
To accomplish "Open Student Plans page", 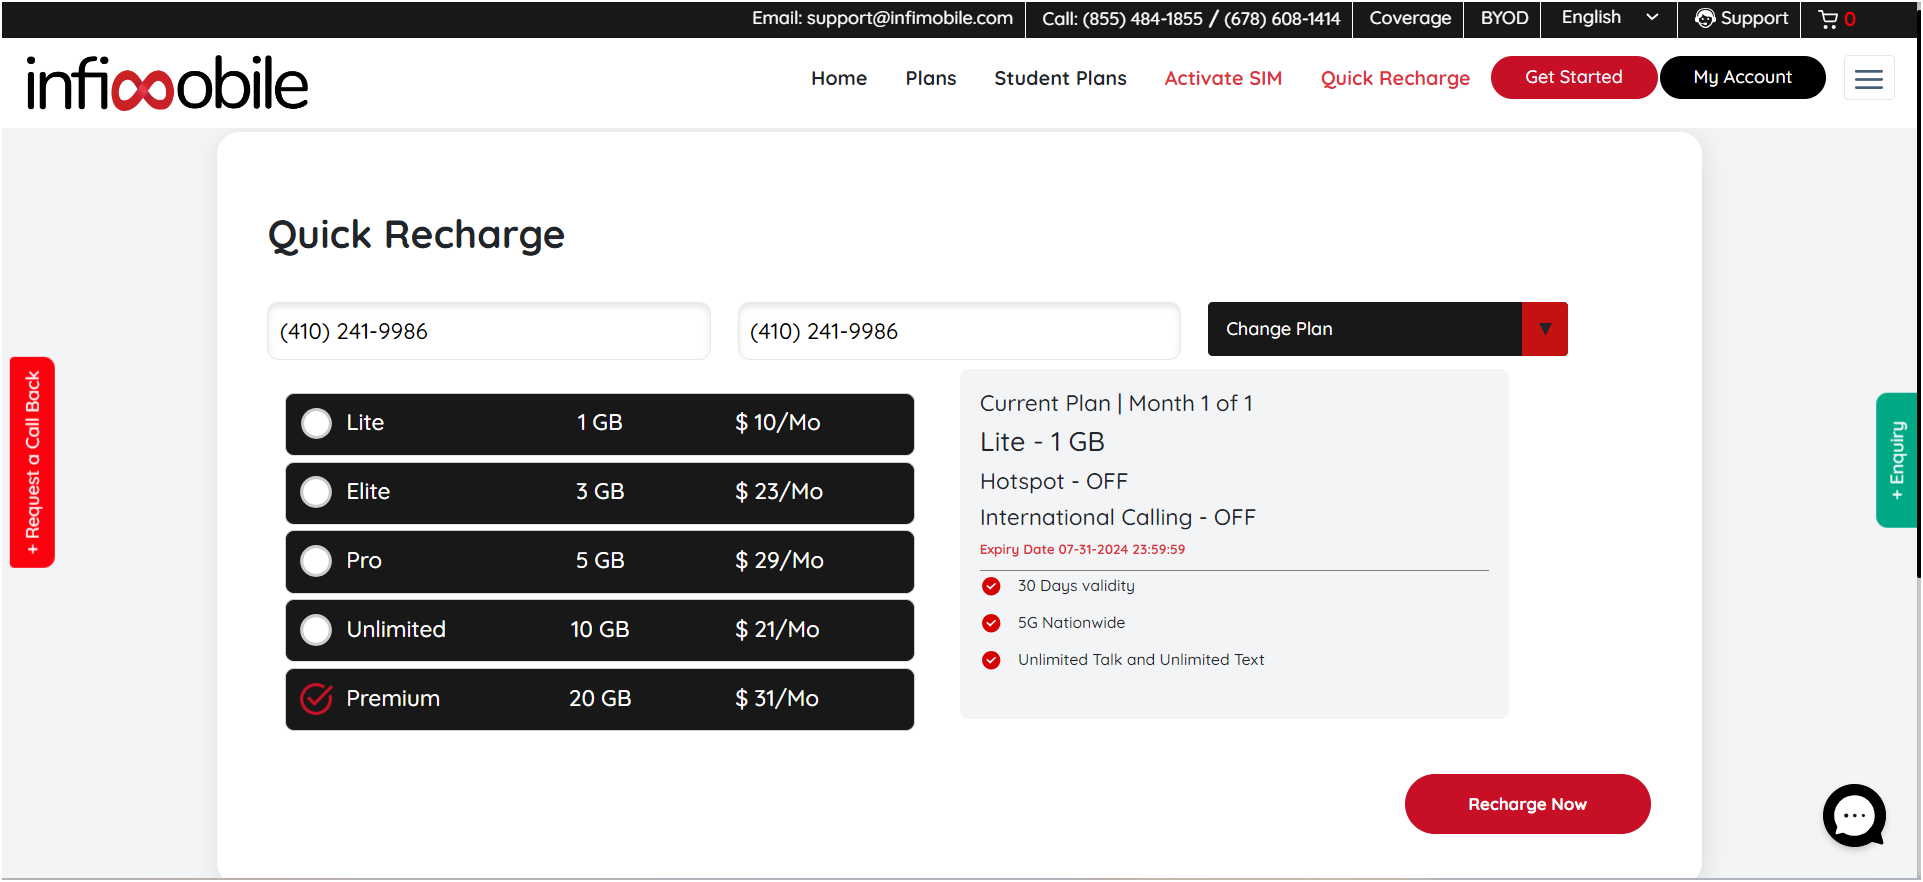I will point(1060,78).
